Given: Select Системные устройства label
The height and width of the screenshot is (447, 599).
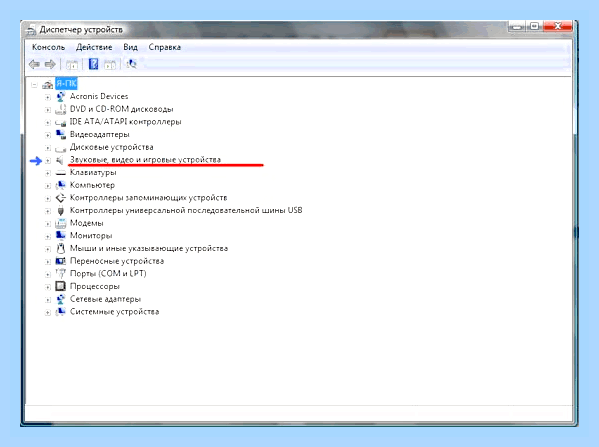Looking at the screenshot, I should coord(114,311).
